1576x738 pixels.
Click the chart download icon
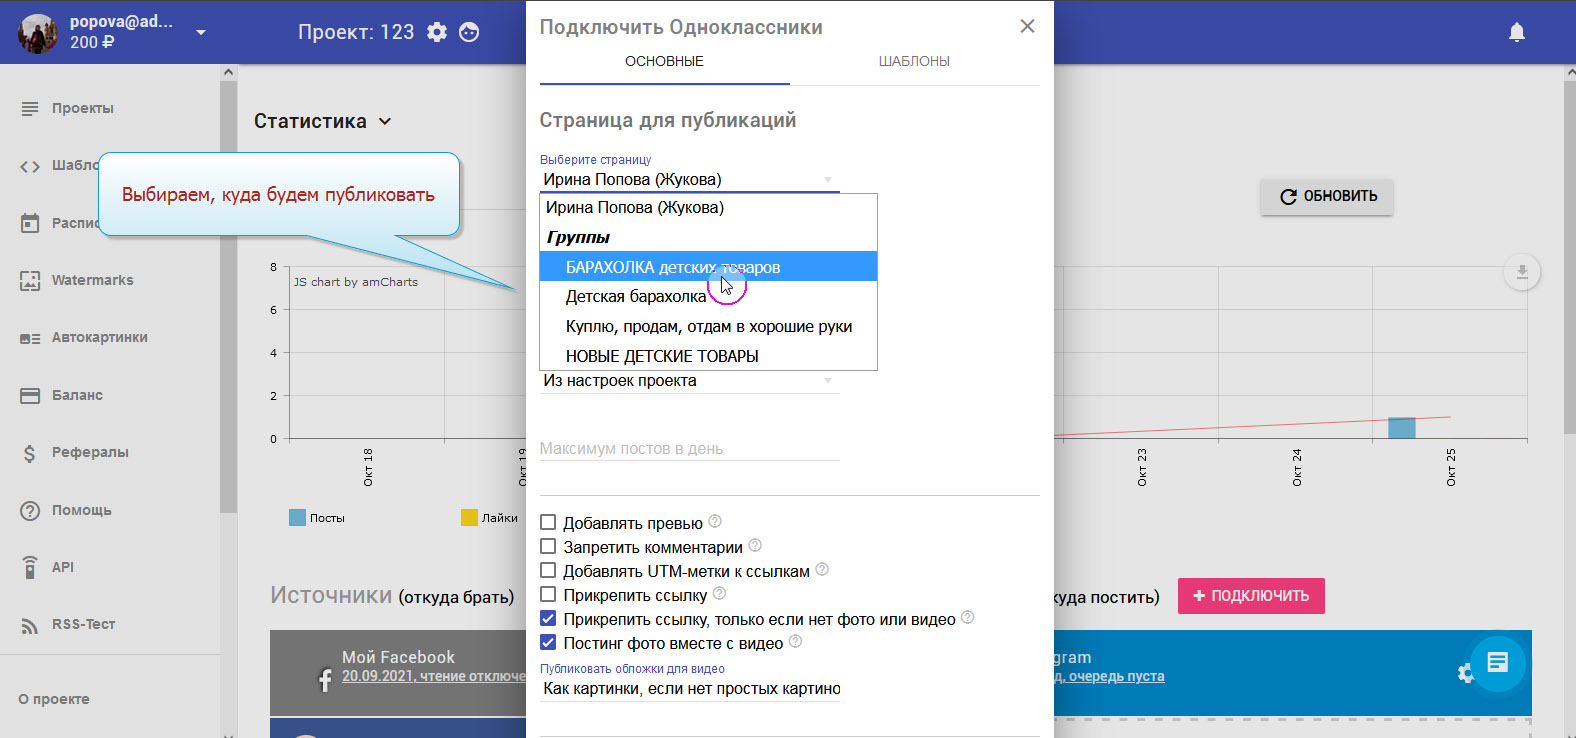pyautogui.click(x=1521, y=272)
